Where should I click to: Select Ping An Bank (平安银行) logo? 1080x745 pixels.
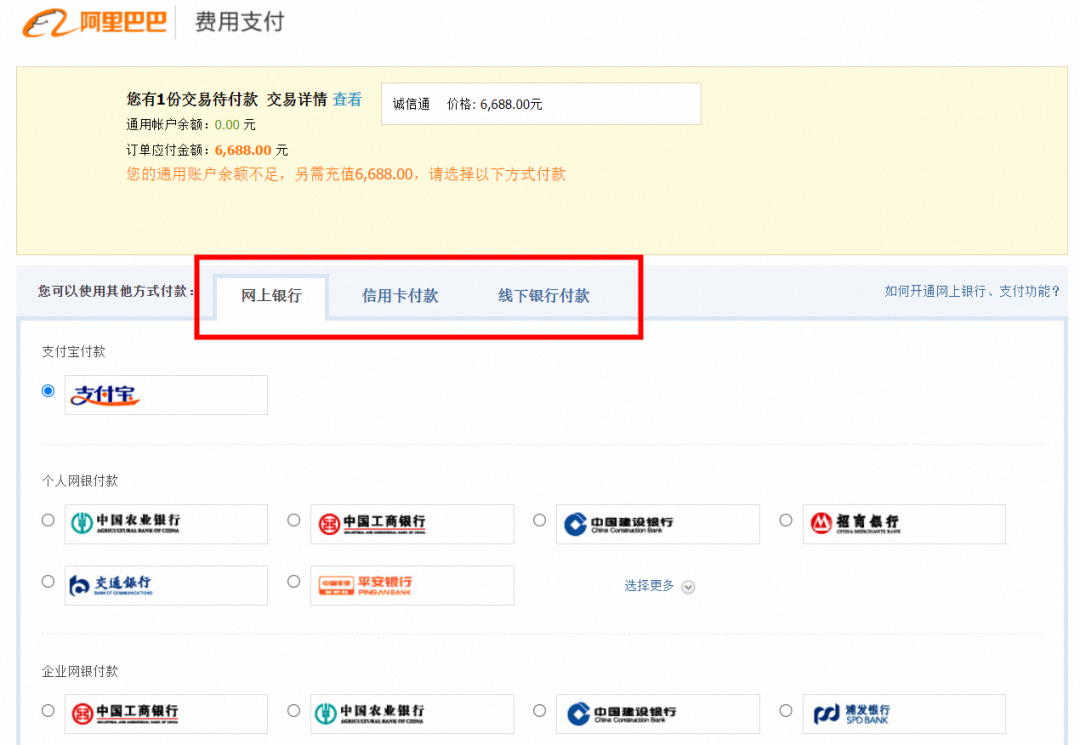point(412,586)
